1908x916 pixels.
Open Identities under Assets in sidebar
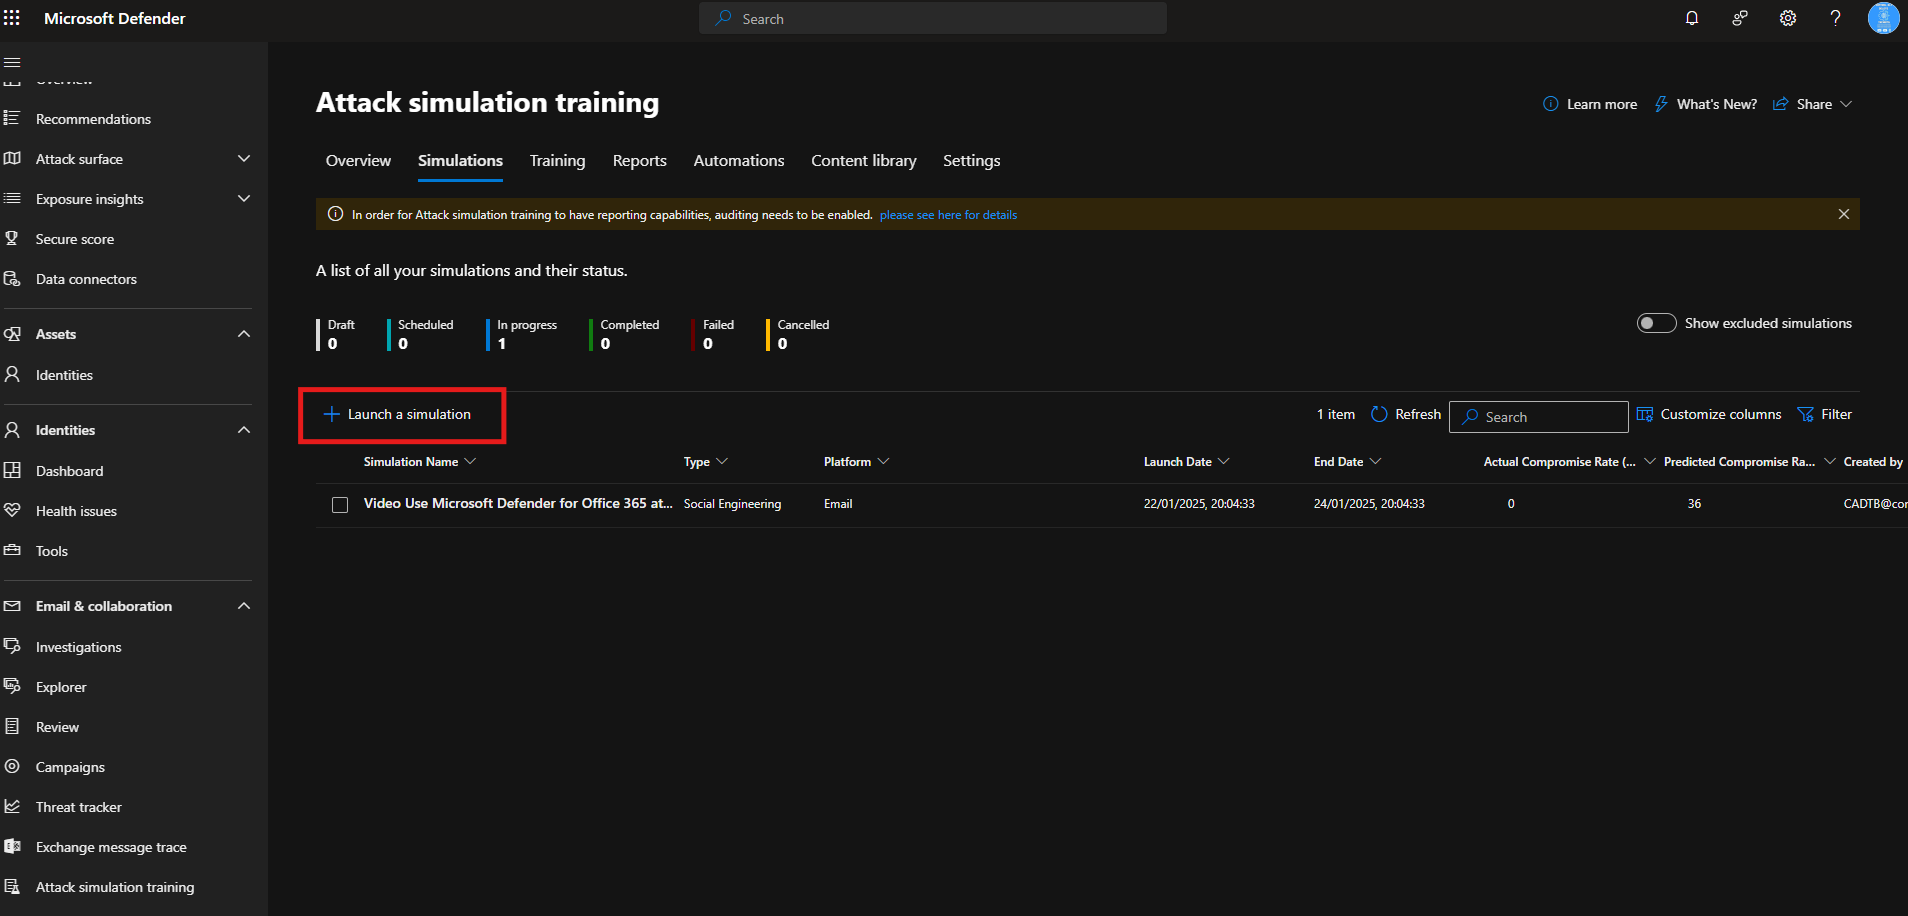tap(64, 375)
